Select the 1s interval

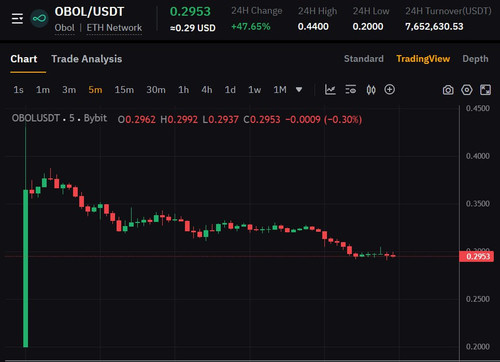coord(18,90)
